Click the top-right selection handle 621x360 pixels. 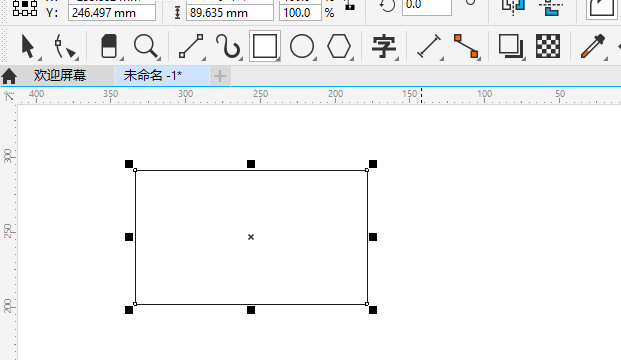373,164
